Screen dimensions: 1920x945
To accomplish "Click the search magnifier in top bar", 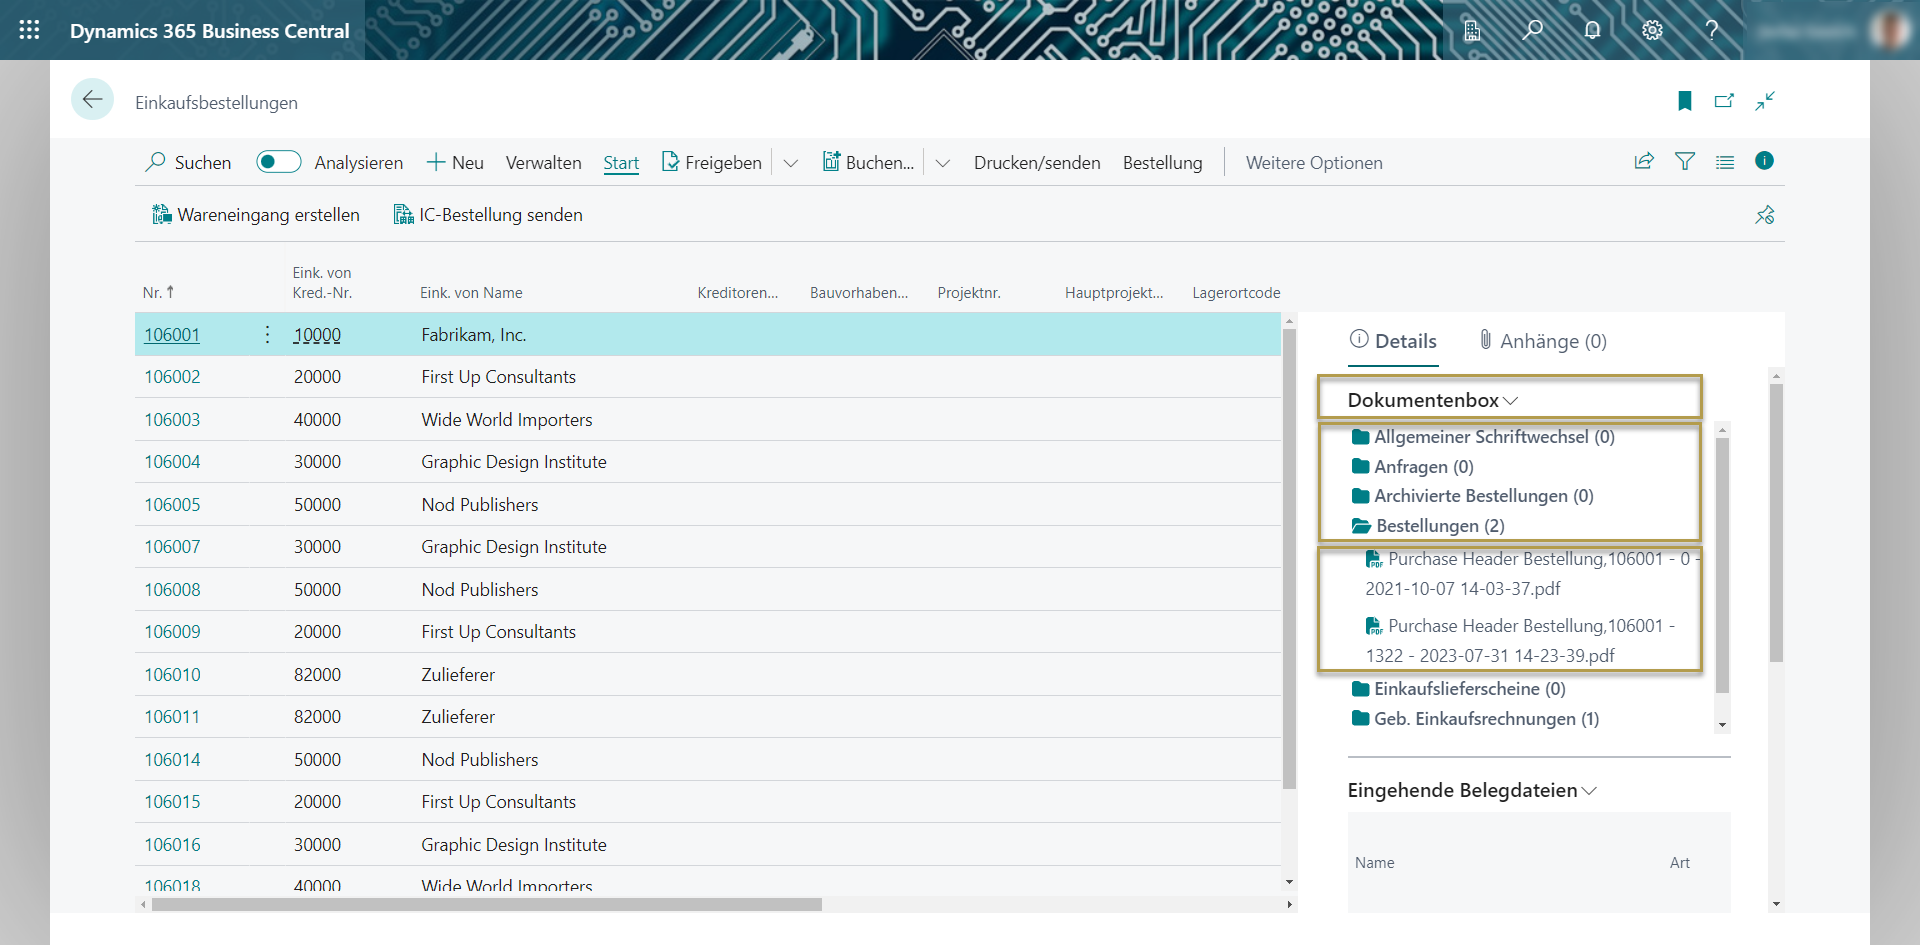I will (x=1532, y=30).
